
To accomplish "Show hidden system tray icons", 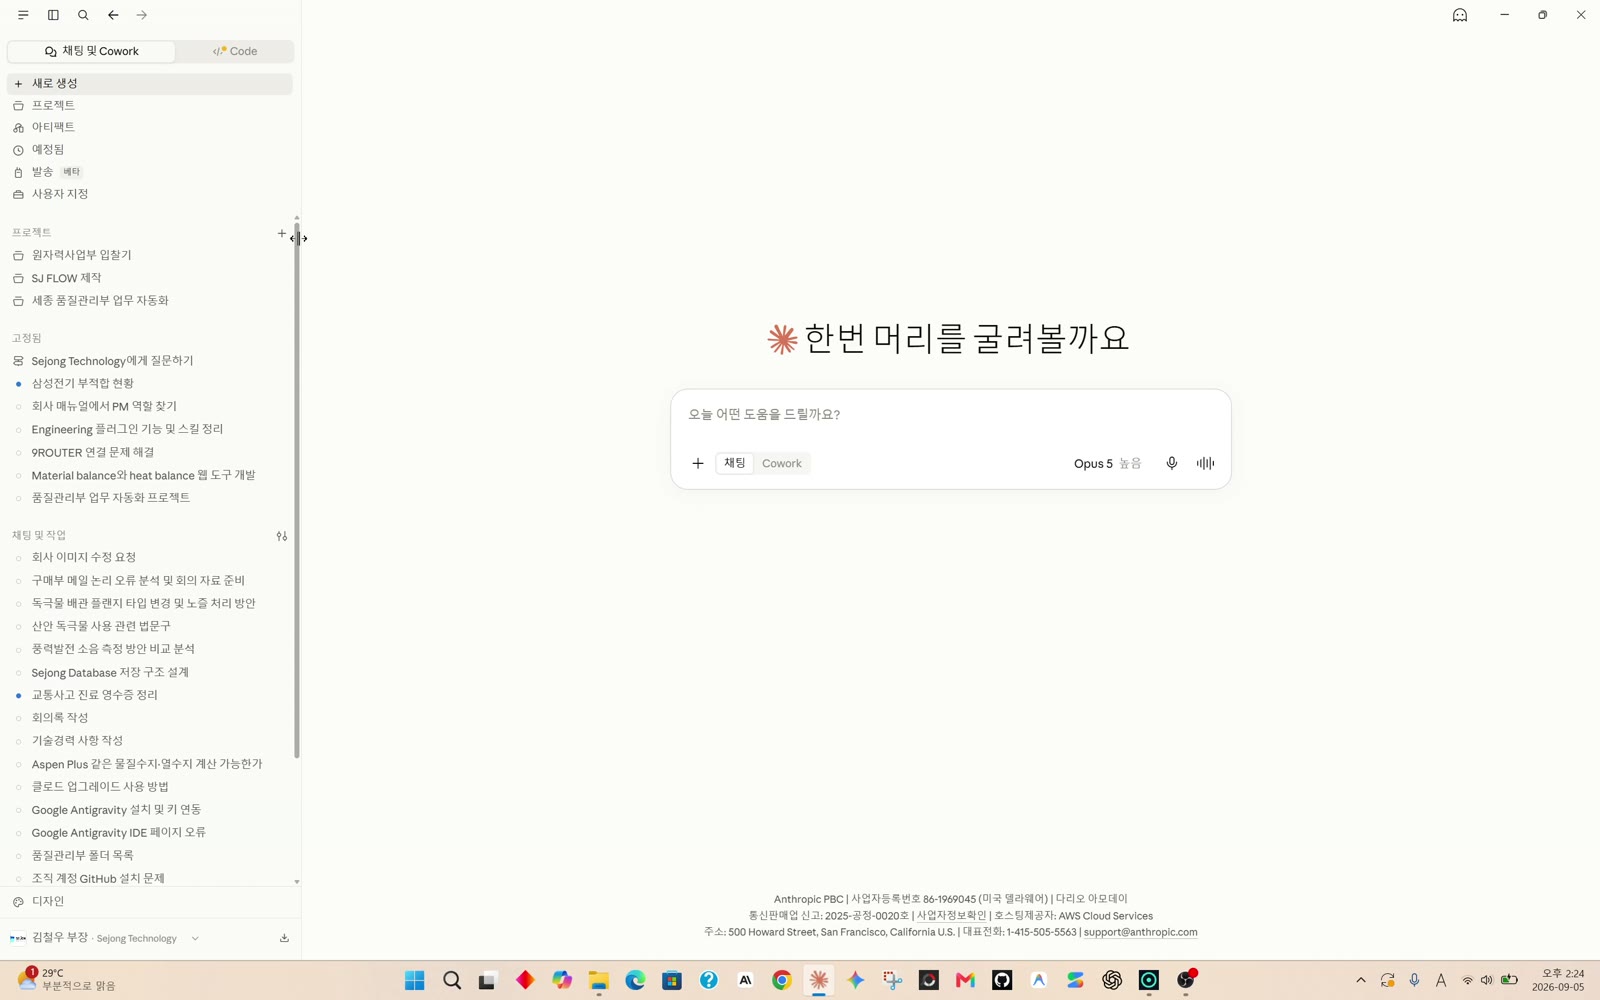I will click(x=1360, y=980).
